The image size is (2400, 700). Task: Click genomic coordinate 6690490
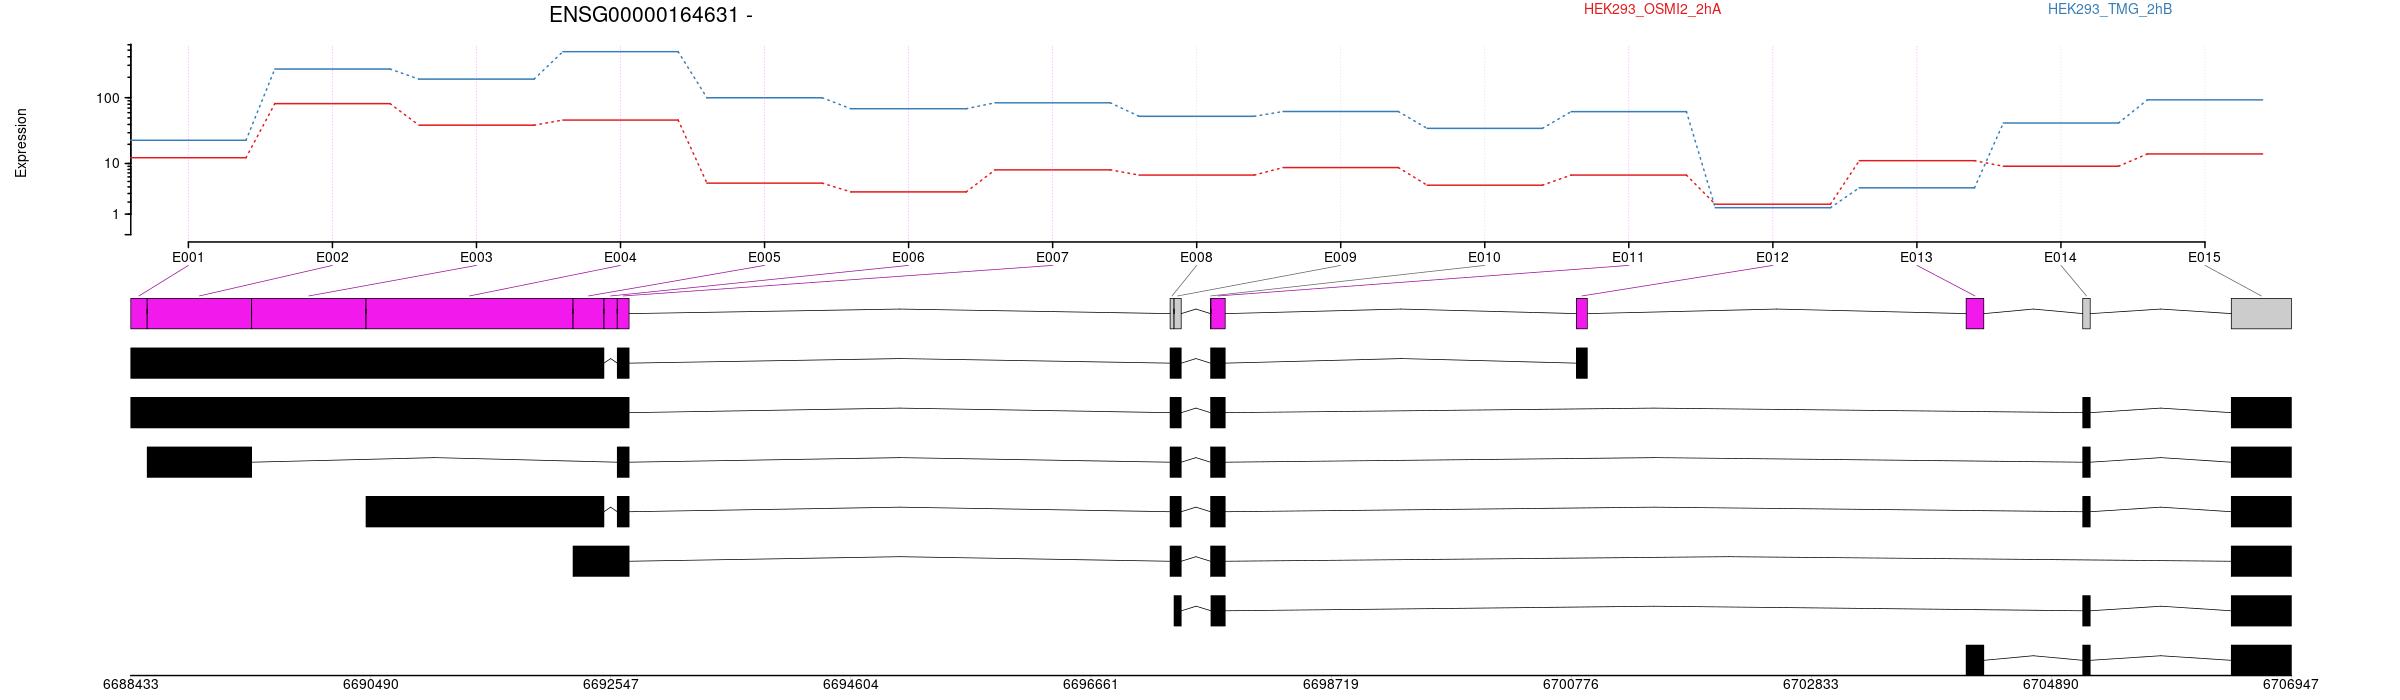tap(371, 685)
